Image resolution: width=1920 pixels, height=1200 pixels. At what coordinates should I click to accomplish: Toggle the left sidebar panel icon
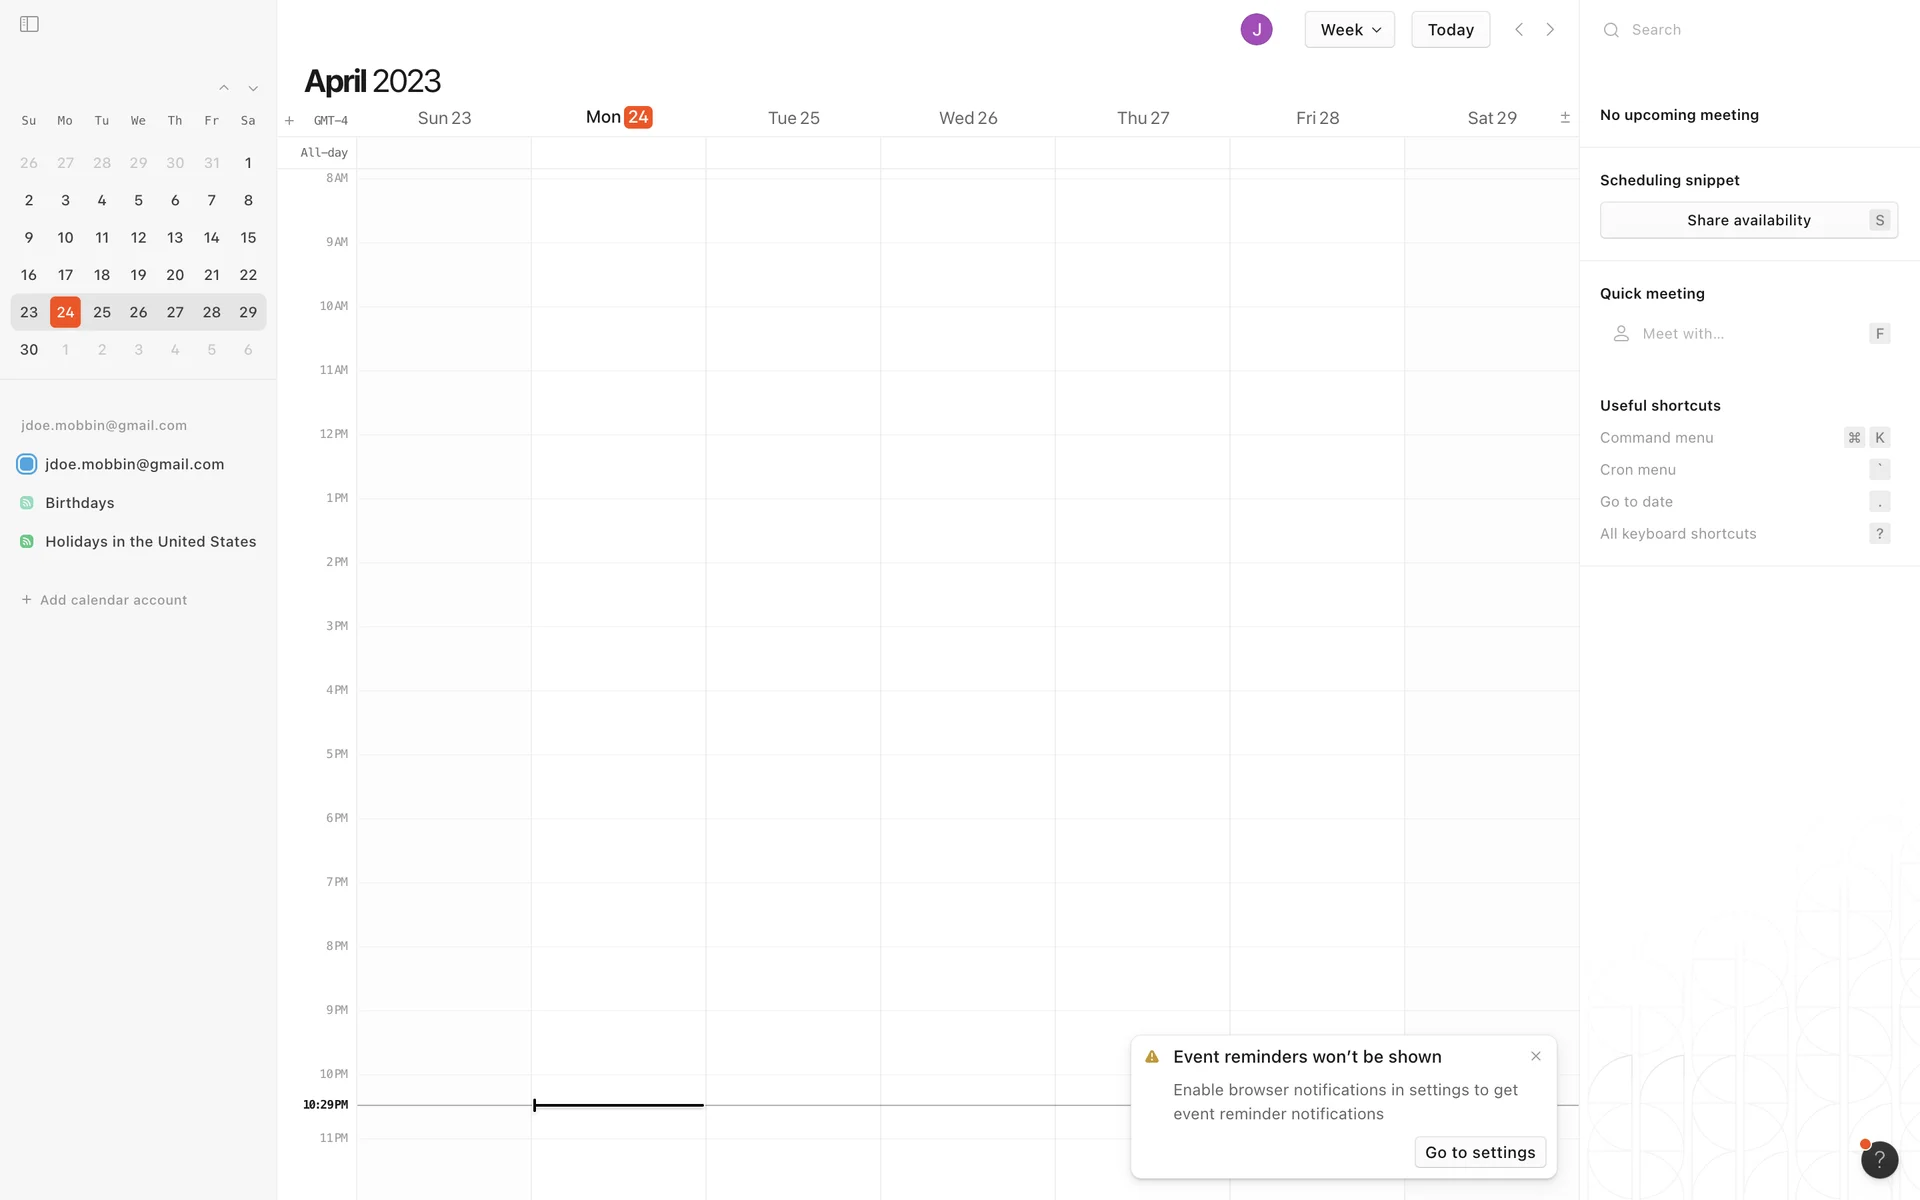tap(29, 24)
